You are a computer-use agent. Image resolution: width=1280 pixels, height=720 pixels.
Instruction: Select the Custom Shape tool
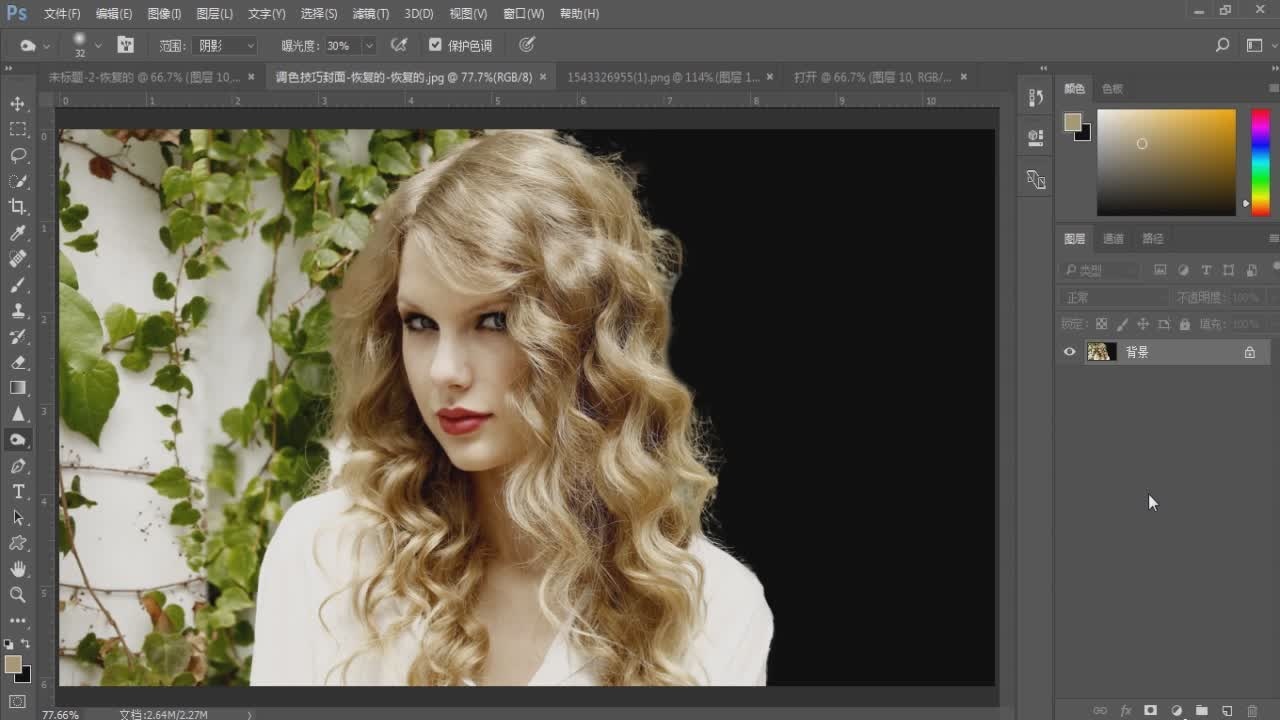click(18, 543)
